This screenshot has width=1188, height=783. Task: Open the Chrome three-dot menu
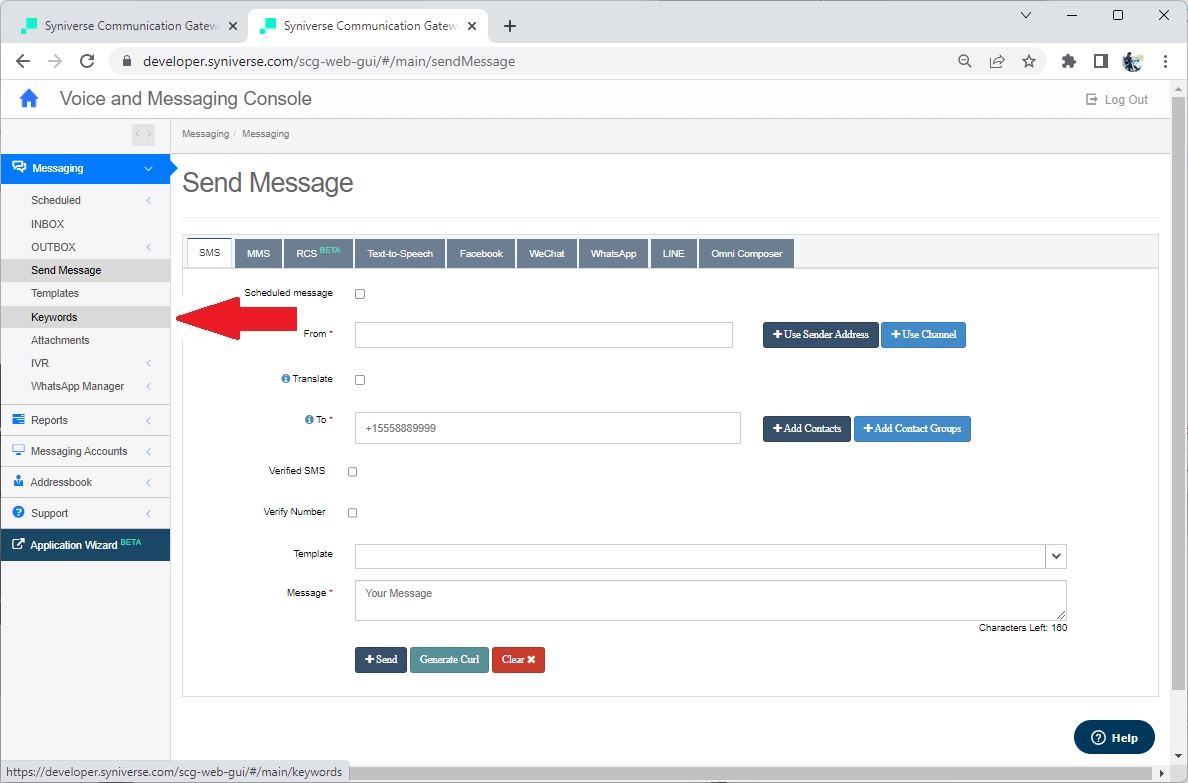[1165, 61]
